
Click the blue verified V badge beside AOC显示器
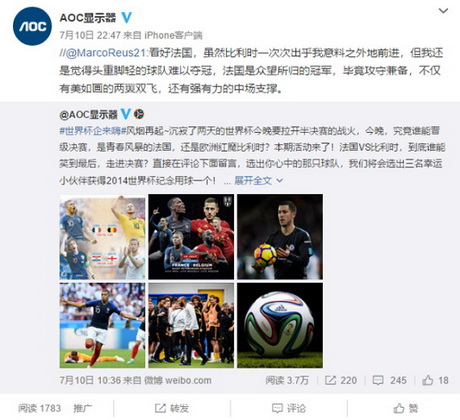(126, 17)
